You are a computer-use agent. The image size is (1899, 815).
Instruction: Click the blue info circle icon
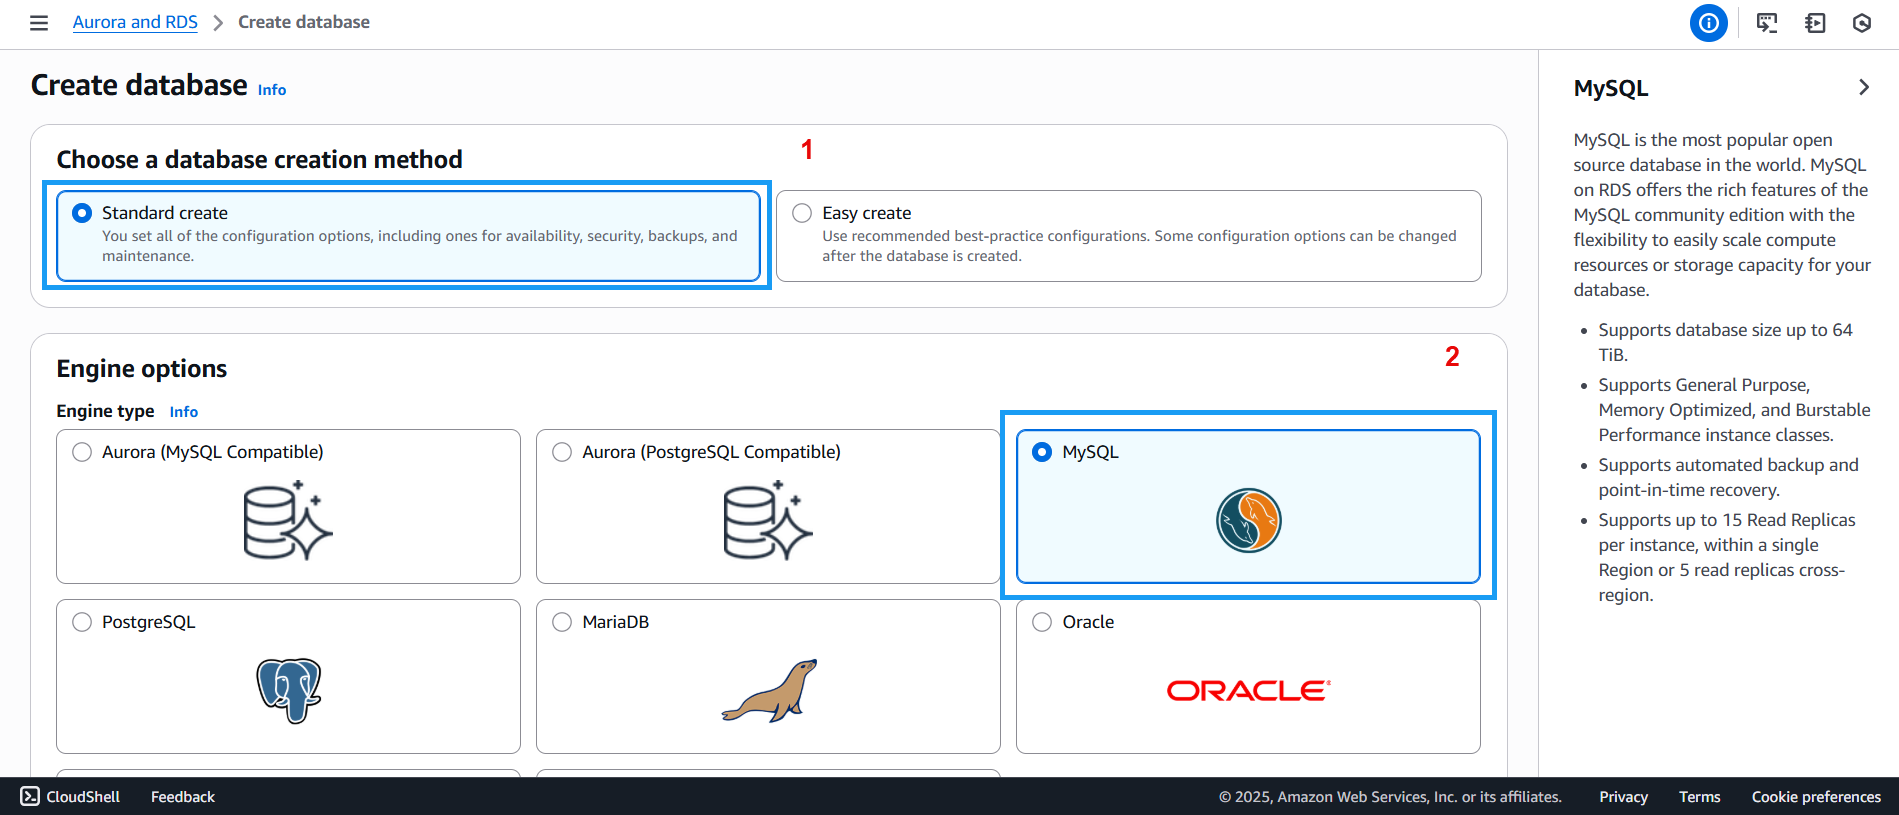[1709, 23]
